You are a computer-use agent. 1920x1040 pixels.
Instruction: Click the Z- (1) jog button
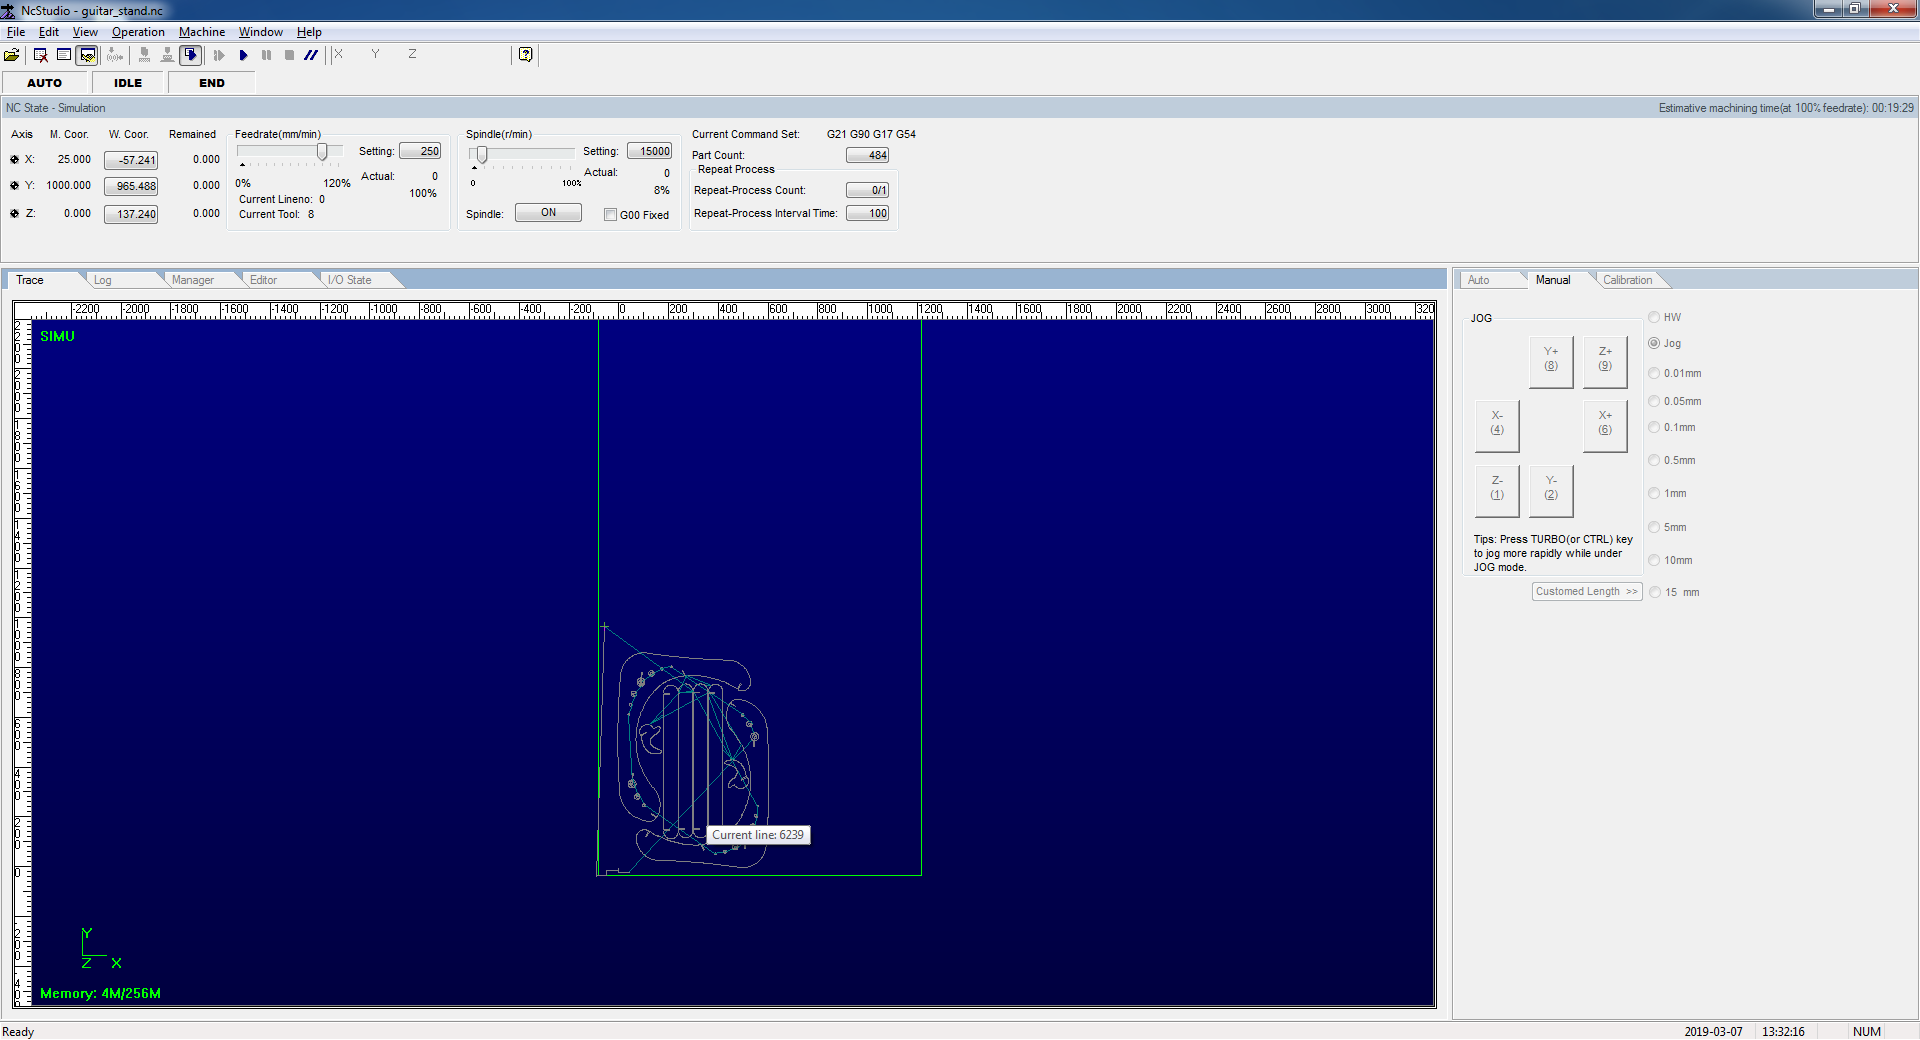[1497, 490]
